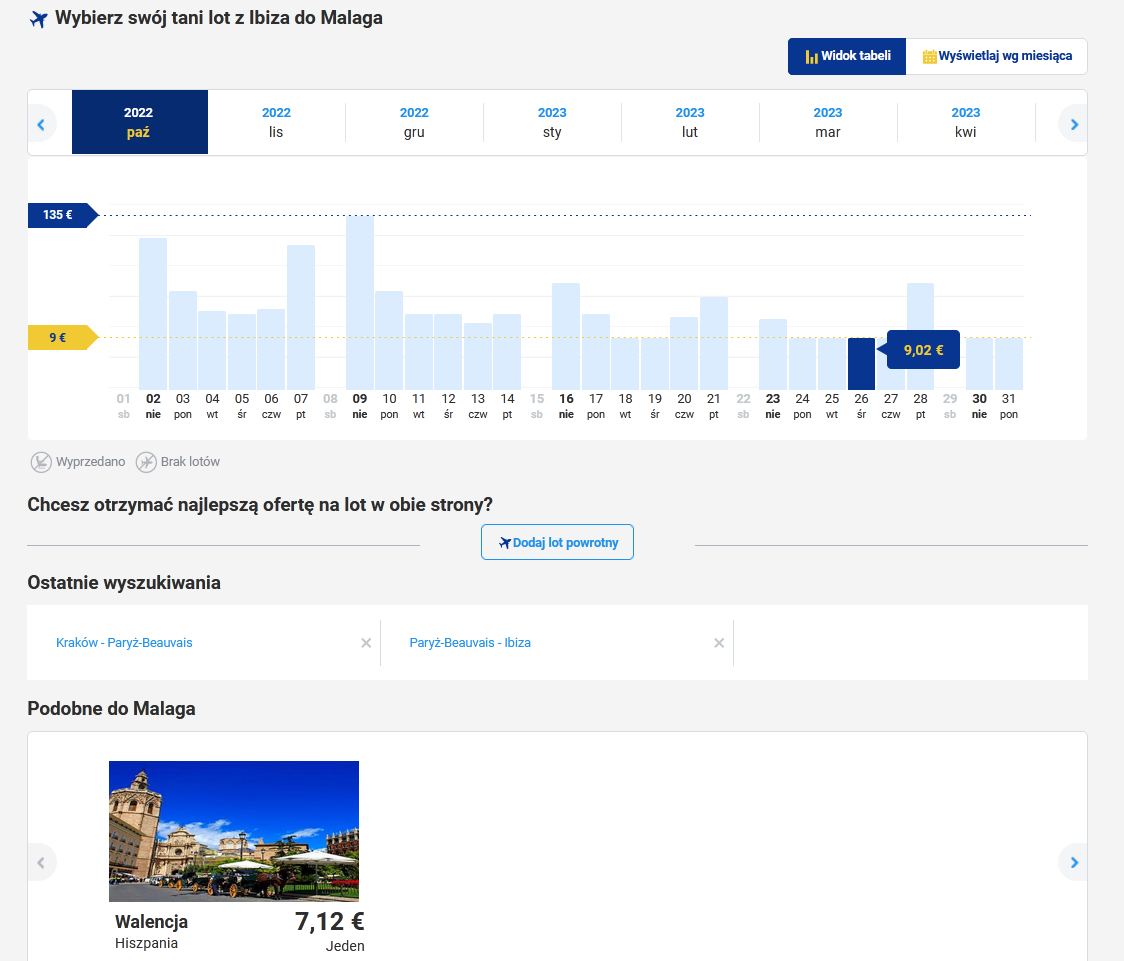Open the Walencja destination photo
1124x961 pixels.
[234, 831]
